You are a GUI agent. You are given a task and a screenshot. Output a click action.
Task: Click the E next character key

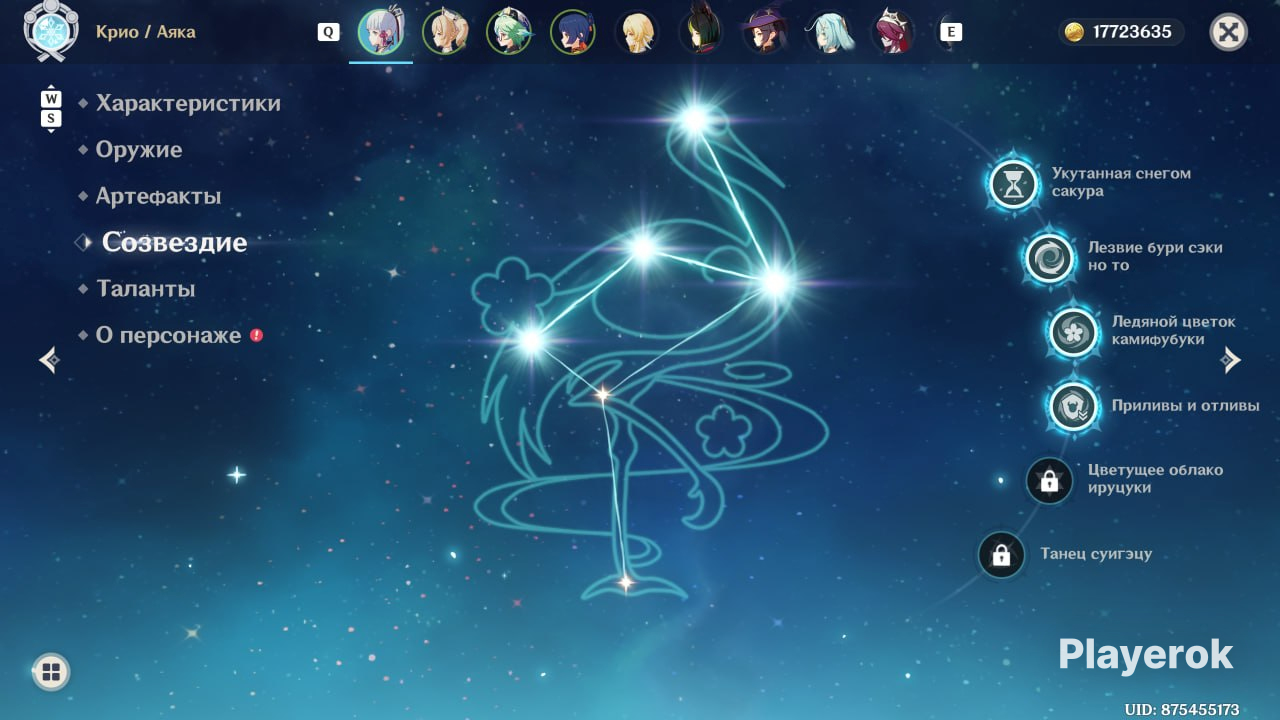(x=951, y=32)
